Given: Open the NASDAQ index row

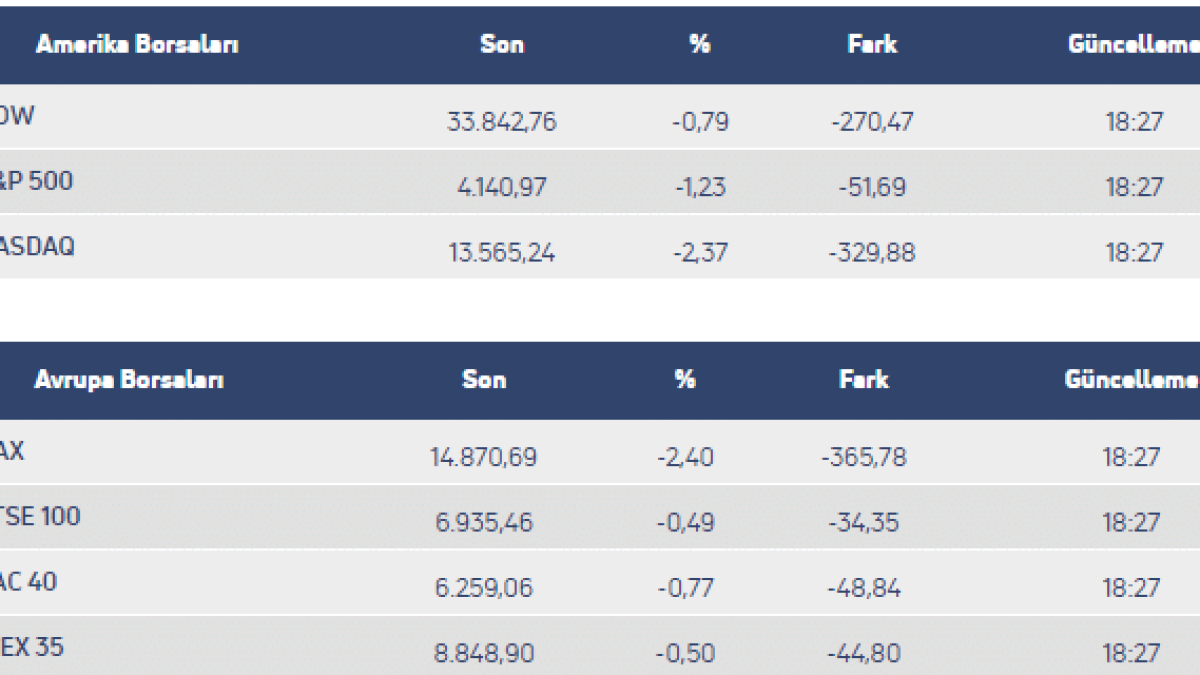Looking at the screenshot, I should (x=37, y=247).
